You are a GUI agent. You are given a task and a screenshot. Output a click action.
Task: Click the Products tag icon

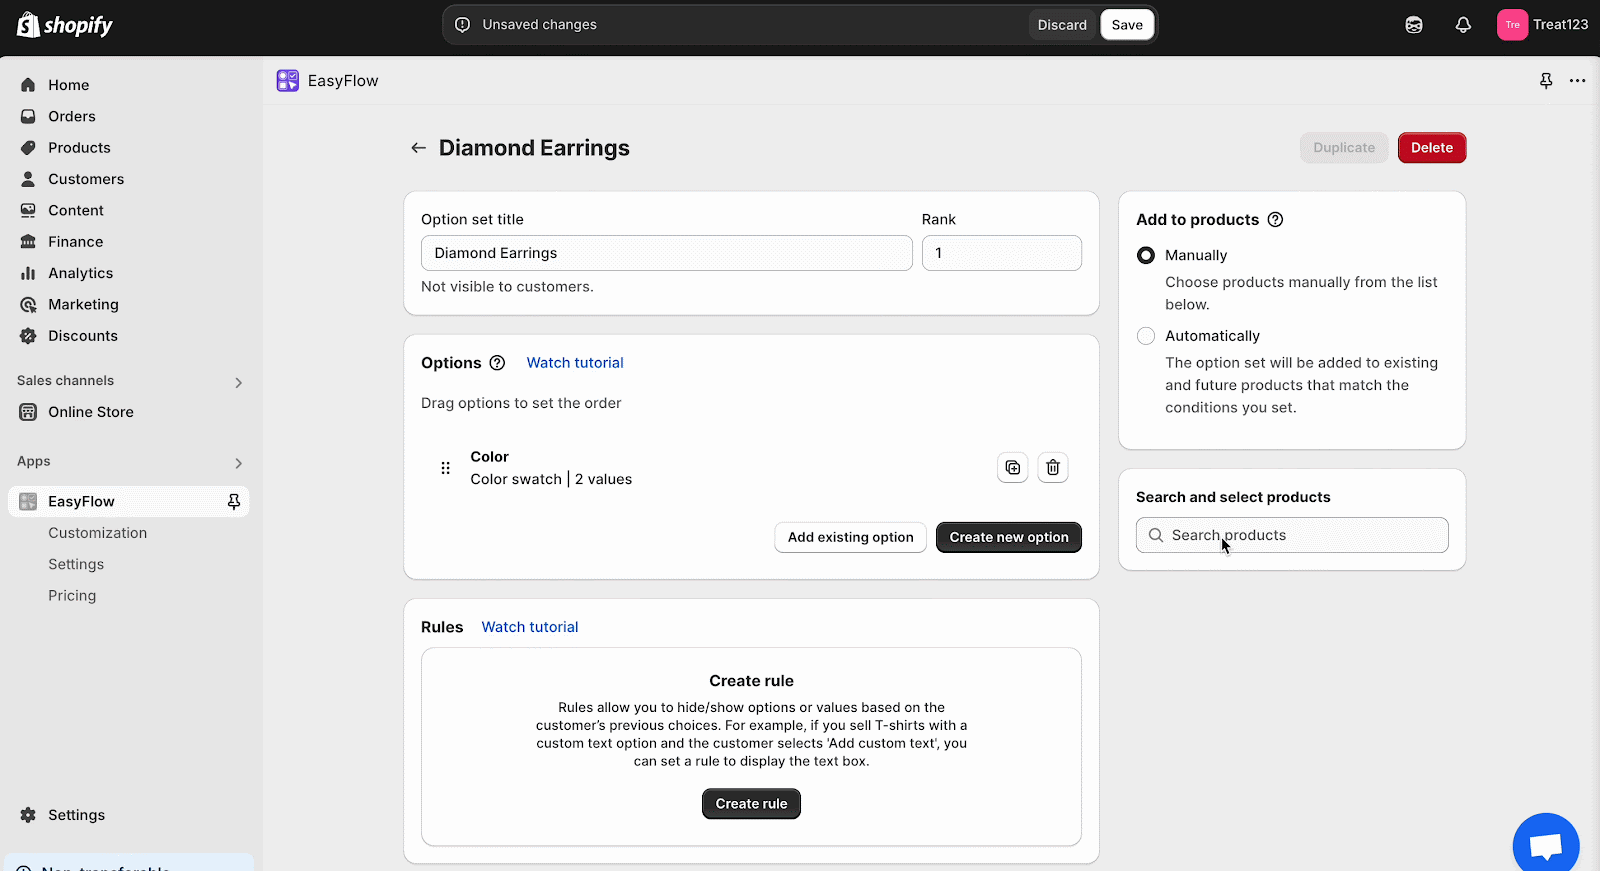(28, 148)
